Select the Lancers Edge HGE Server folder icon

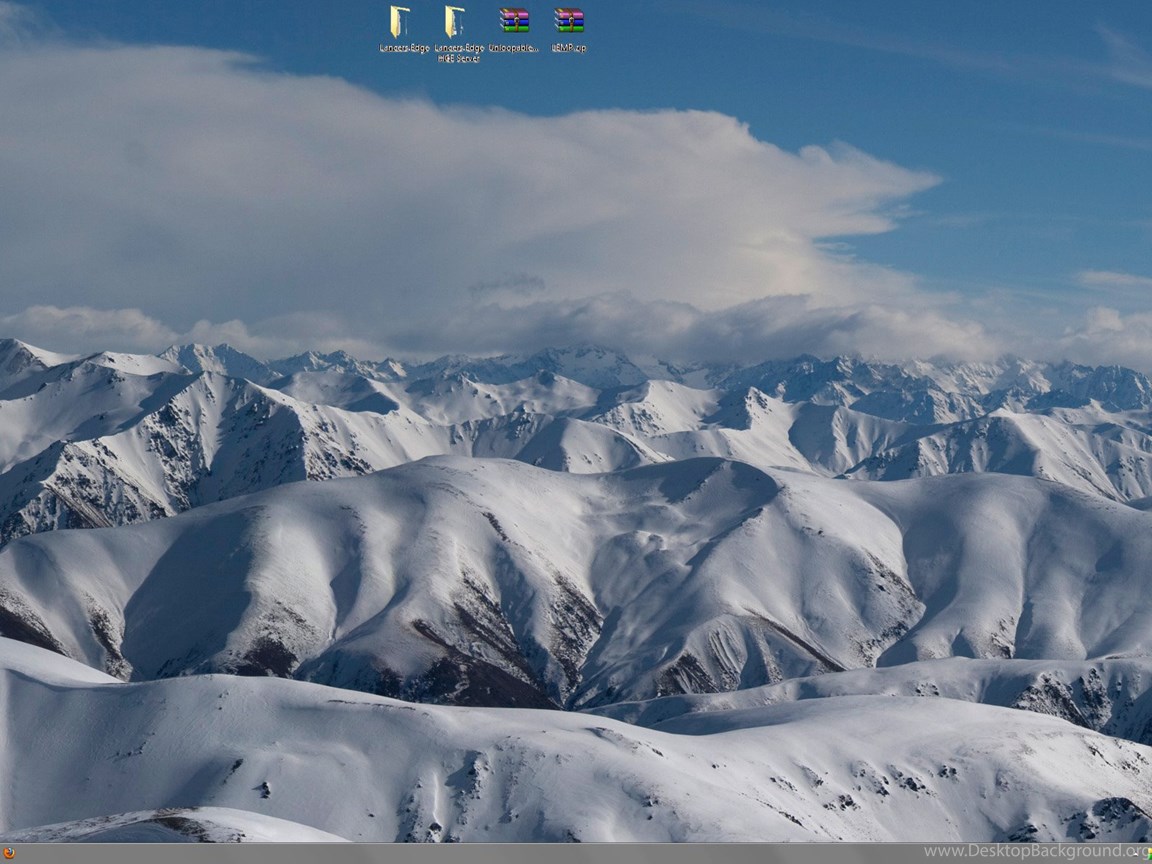point(455,22)
